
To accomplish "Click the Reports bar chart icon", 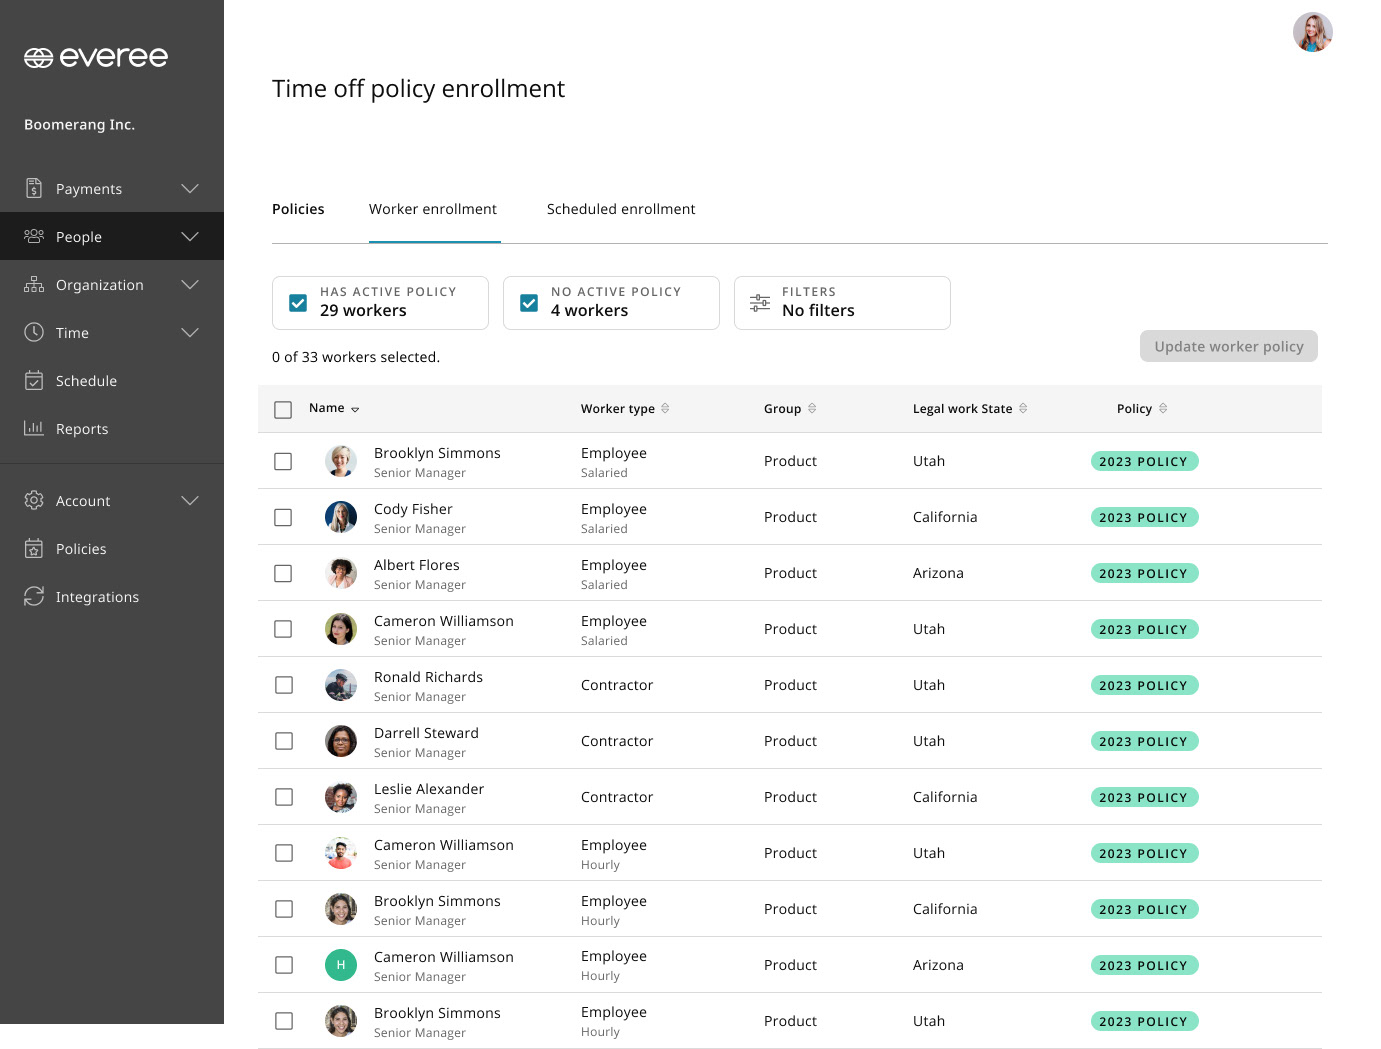I will point(34,428).
